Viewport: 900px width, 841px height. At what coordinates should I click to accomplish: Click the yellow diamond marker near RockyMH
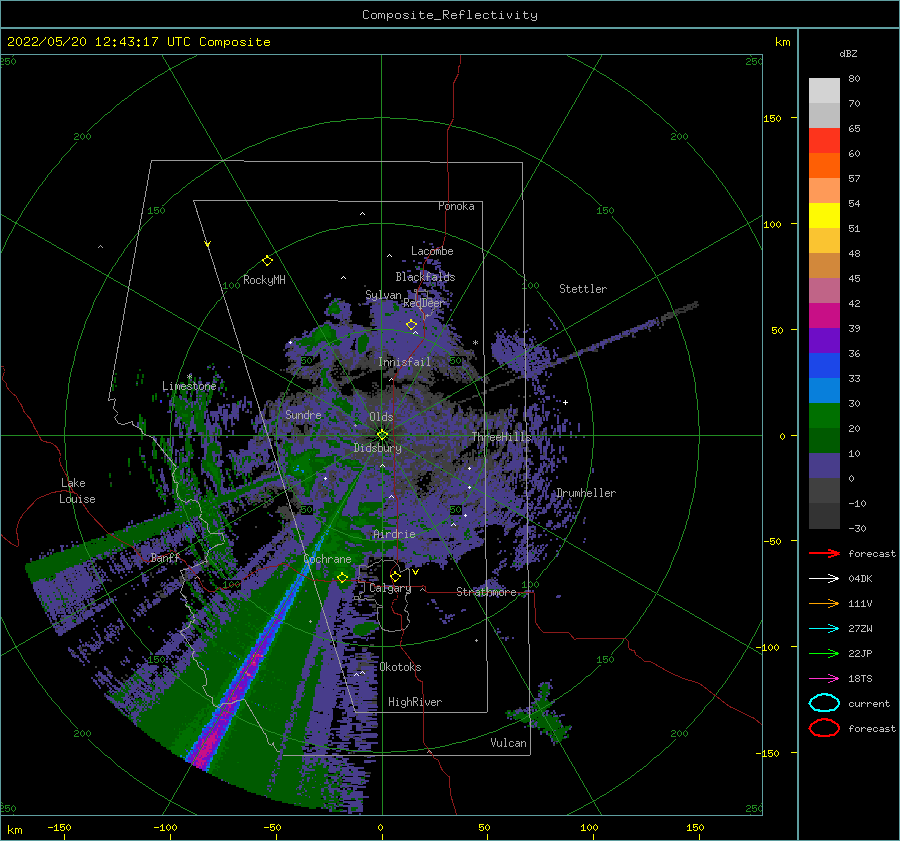coord(267,261)
